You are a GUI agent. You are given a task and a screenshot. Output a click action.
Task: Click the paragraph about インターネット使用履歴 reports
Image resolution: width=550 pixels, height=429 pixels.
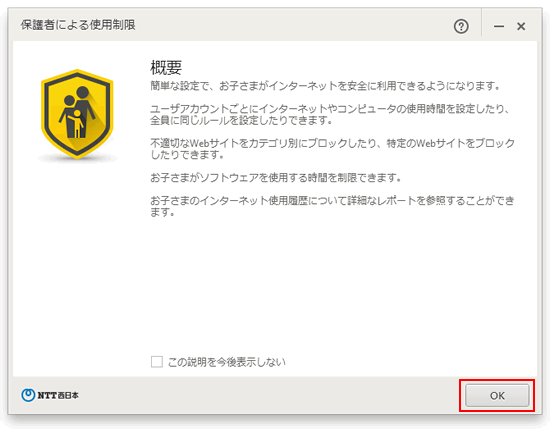click(332, 206)
